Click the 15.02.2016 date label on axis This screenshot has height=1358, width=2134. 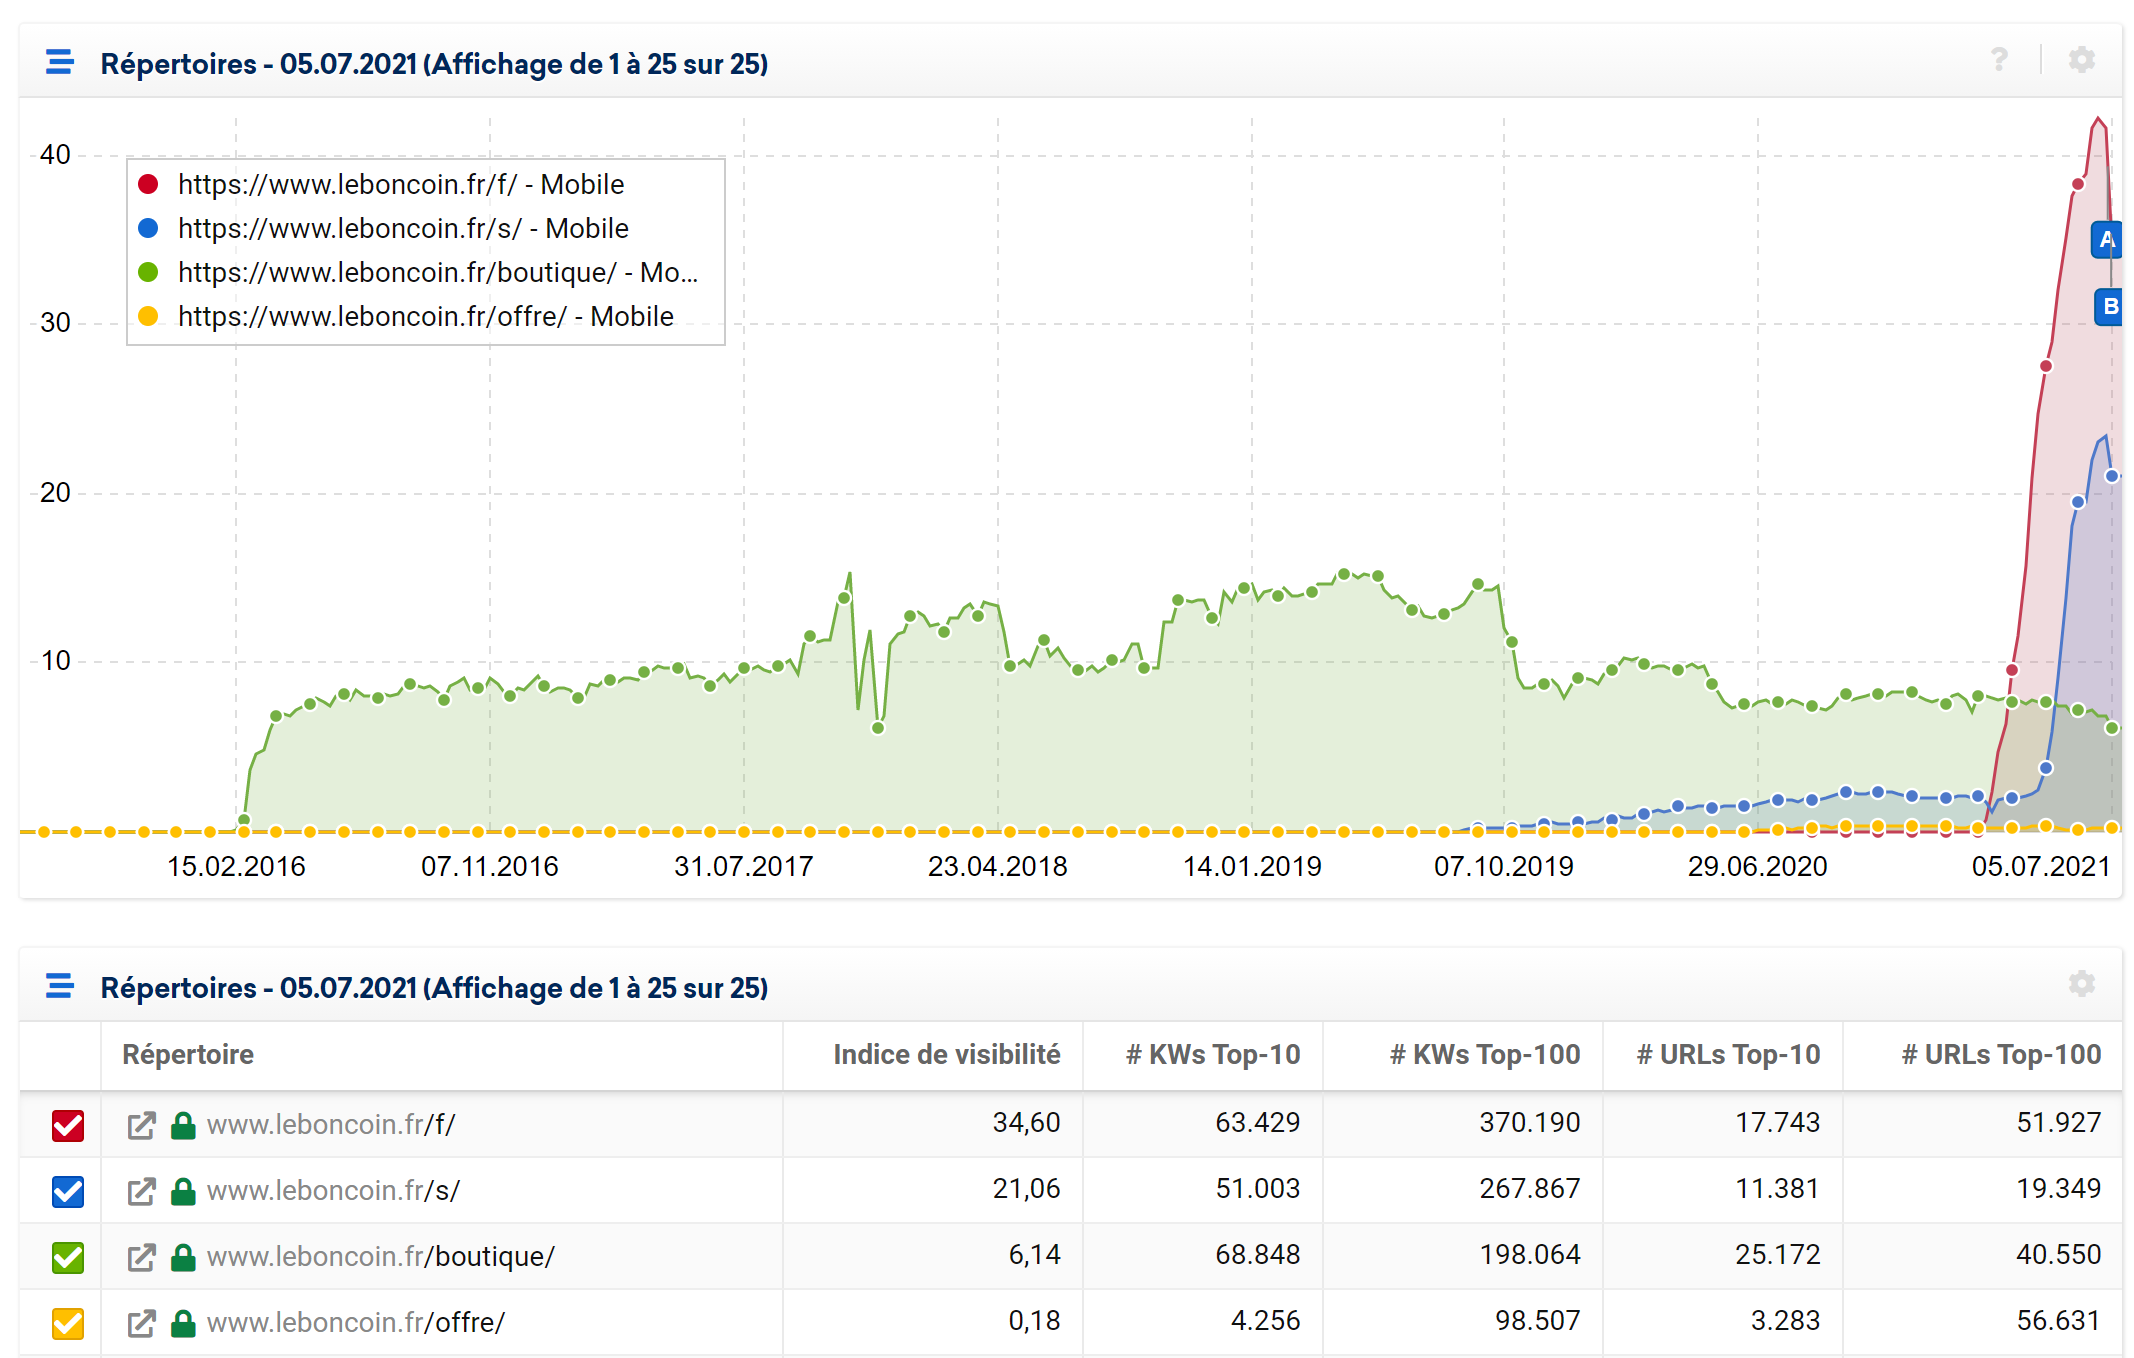[x=236, y=866]
